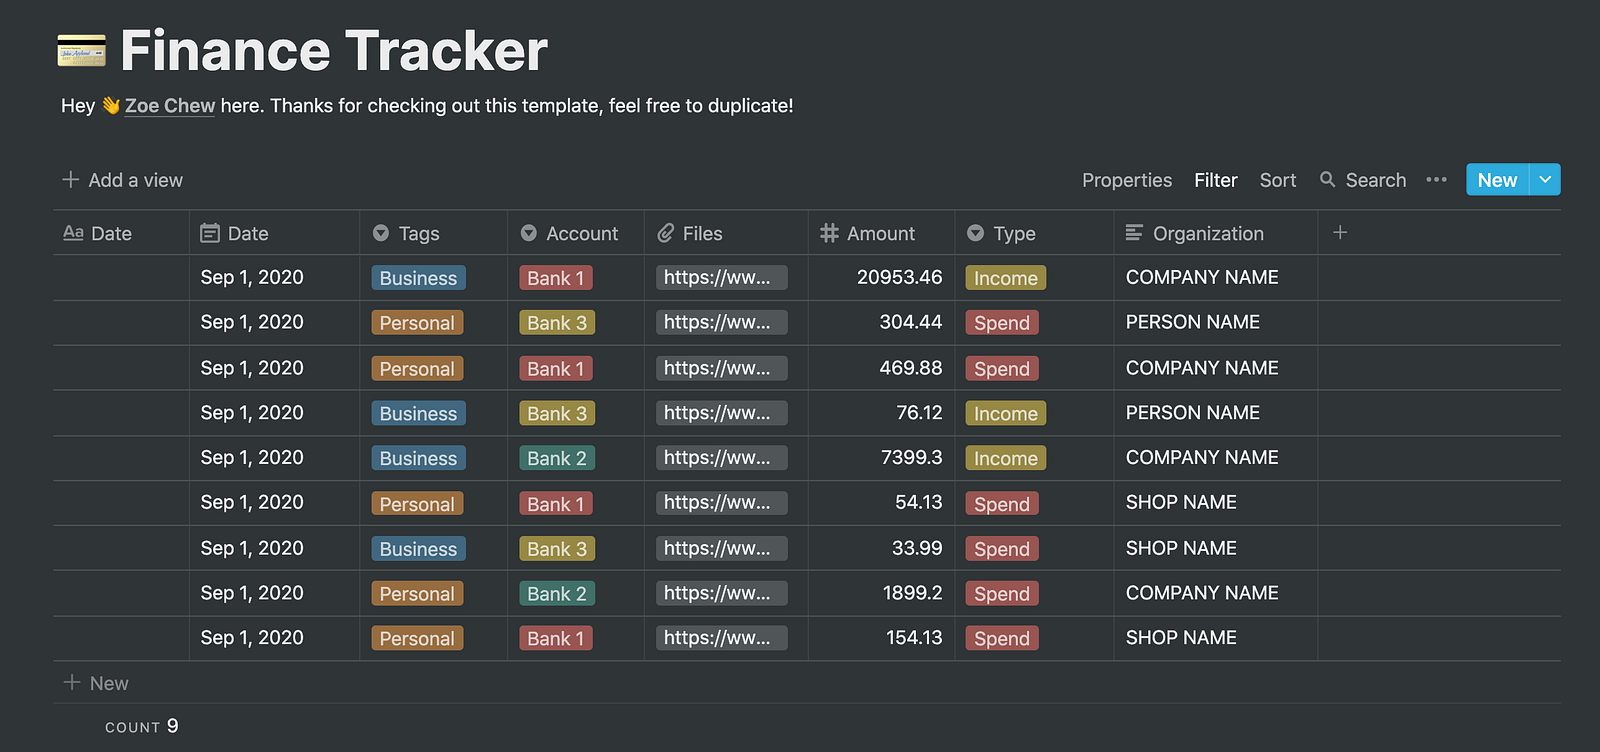Open the Filter menu
Image resolution: width=1600 pixels, height=752 pixels.
coord(1215,180)
